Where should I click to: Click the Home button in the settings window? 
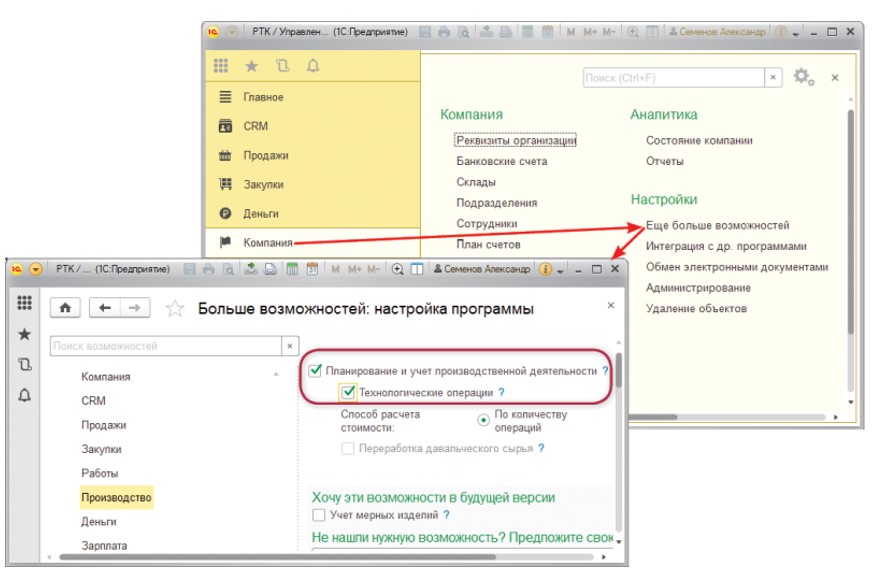(x=66, y=308)
